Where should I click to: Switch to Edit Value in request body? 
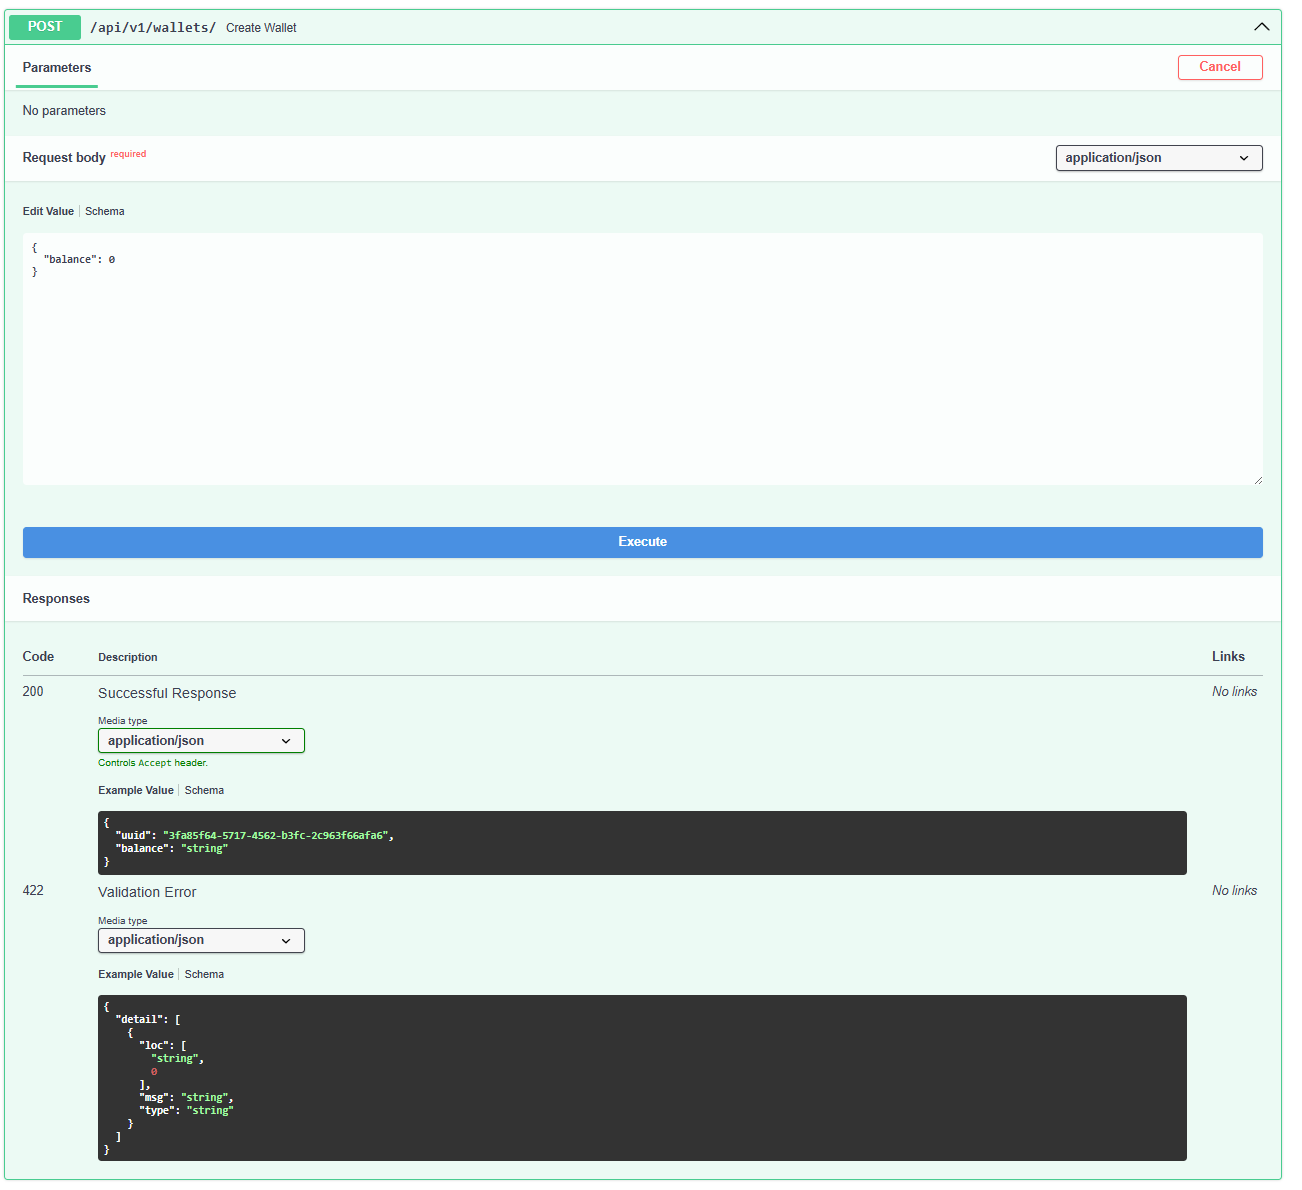click(x=48, y=212)
